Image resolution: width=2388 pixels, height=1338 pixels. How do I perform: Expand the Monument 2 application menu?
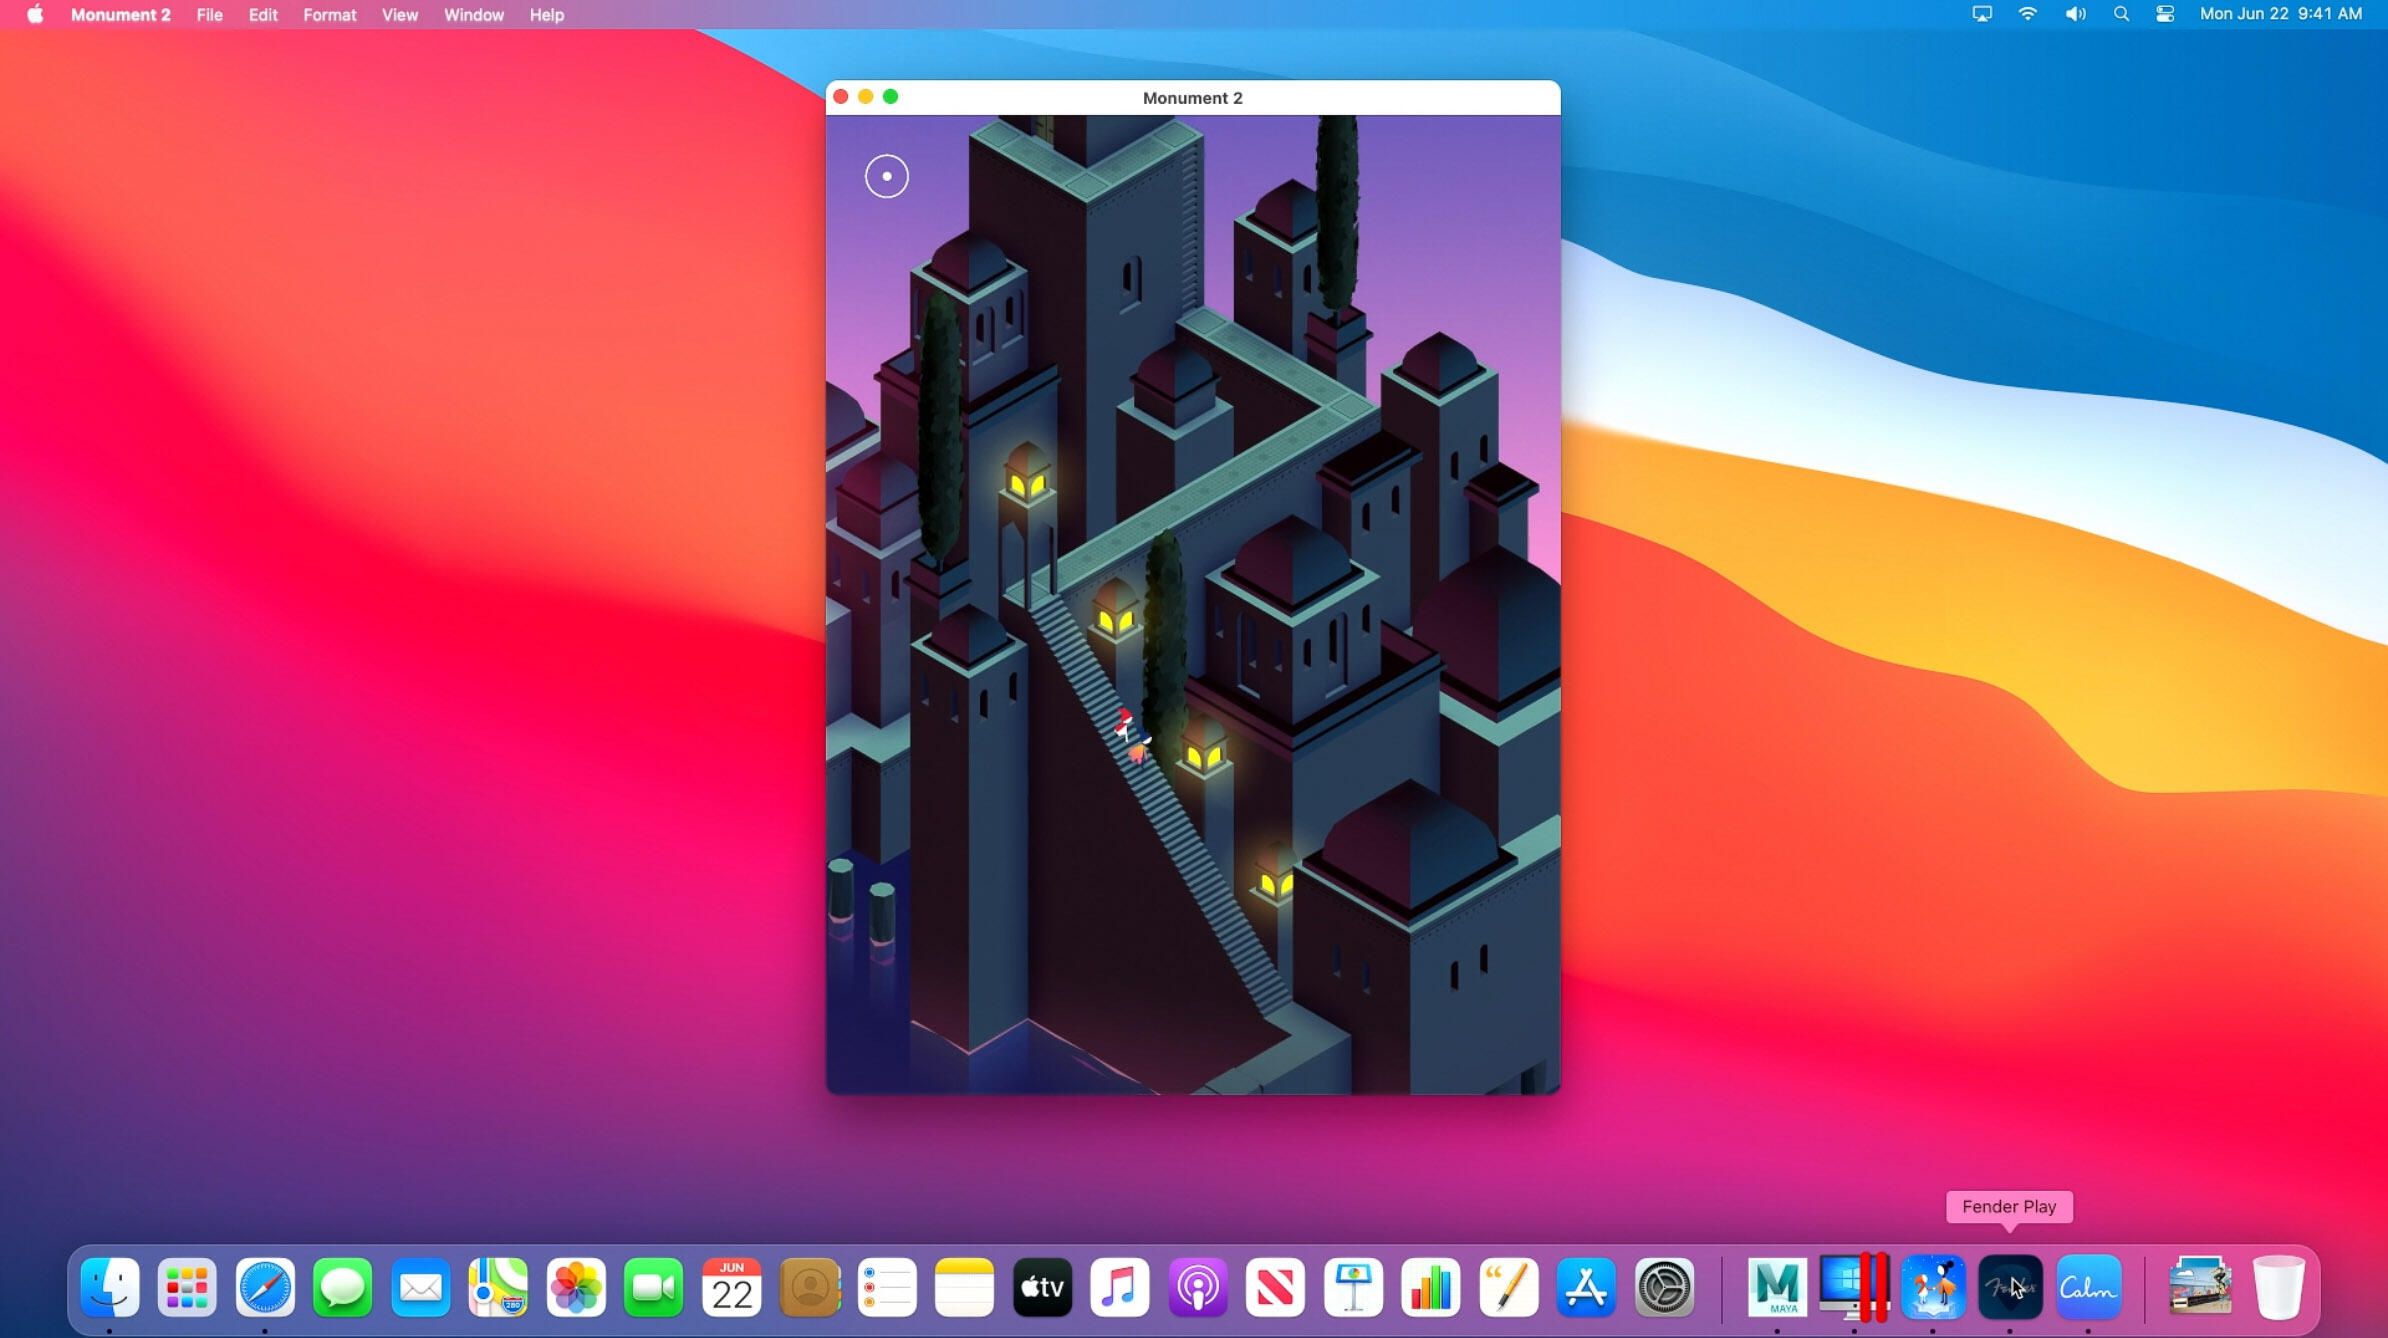[120, 15]
